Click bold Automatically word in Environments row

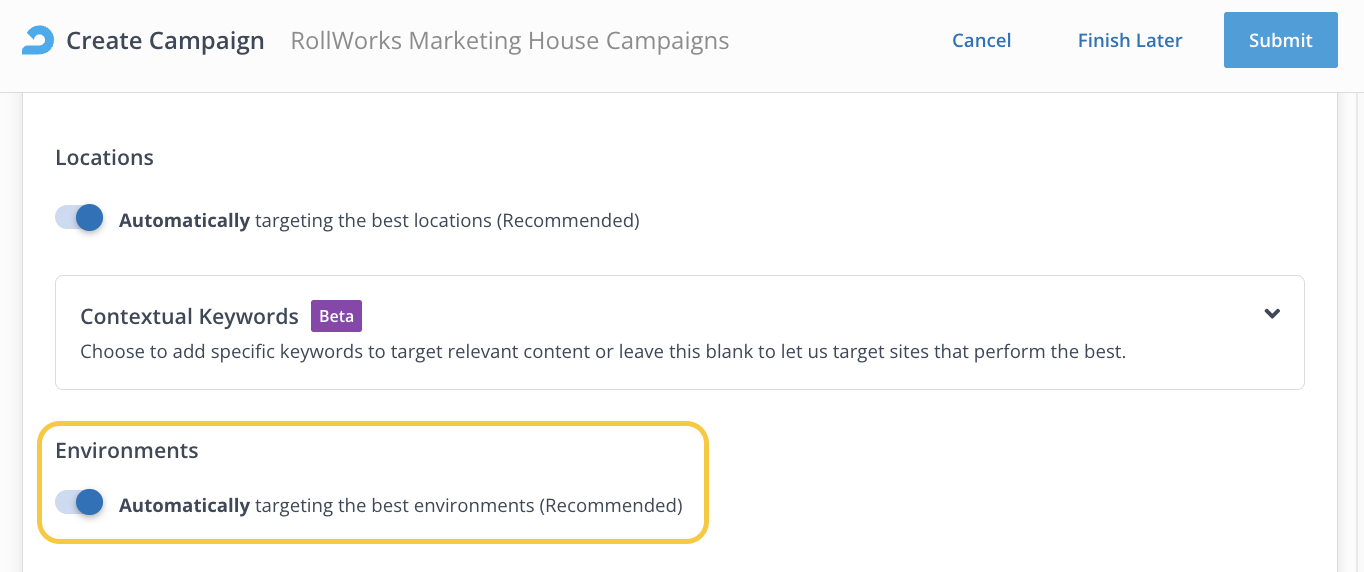[x=184, y=505]
